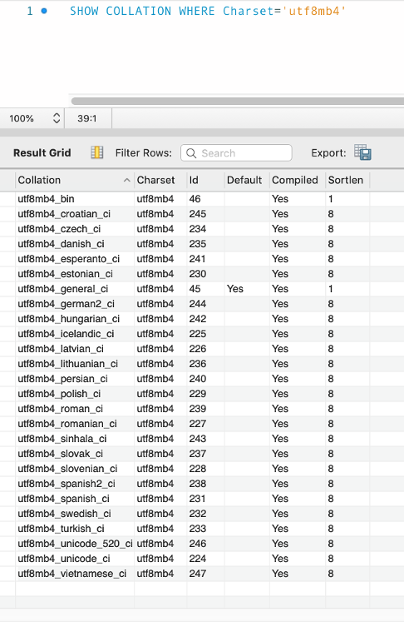The height and width of the screenshot is (622, 404).
Task: Select the utf8mb4_bin row
Action: 193,199
